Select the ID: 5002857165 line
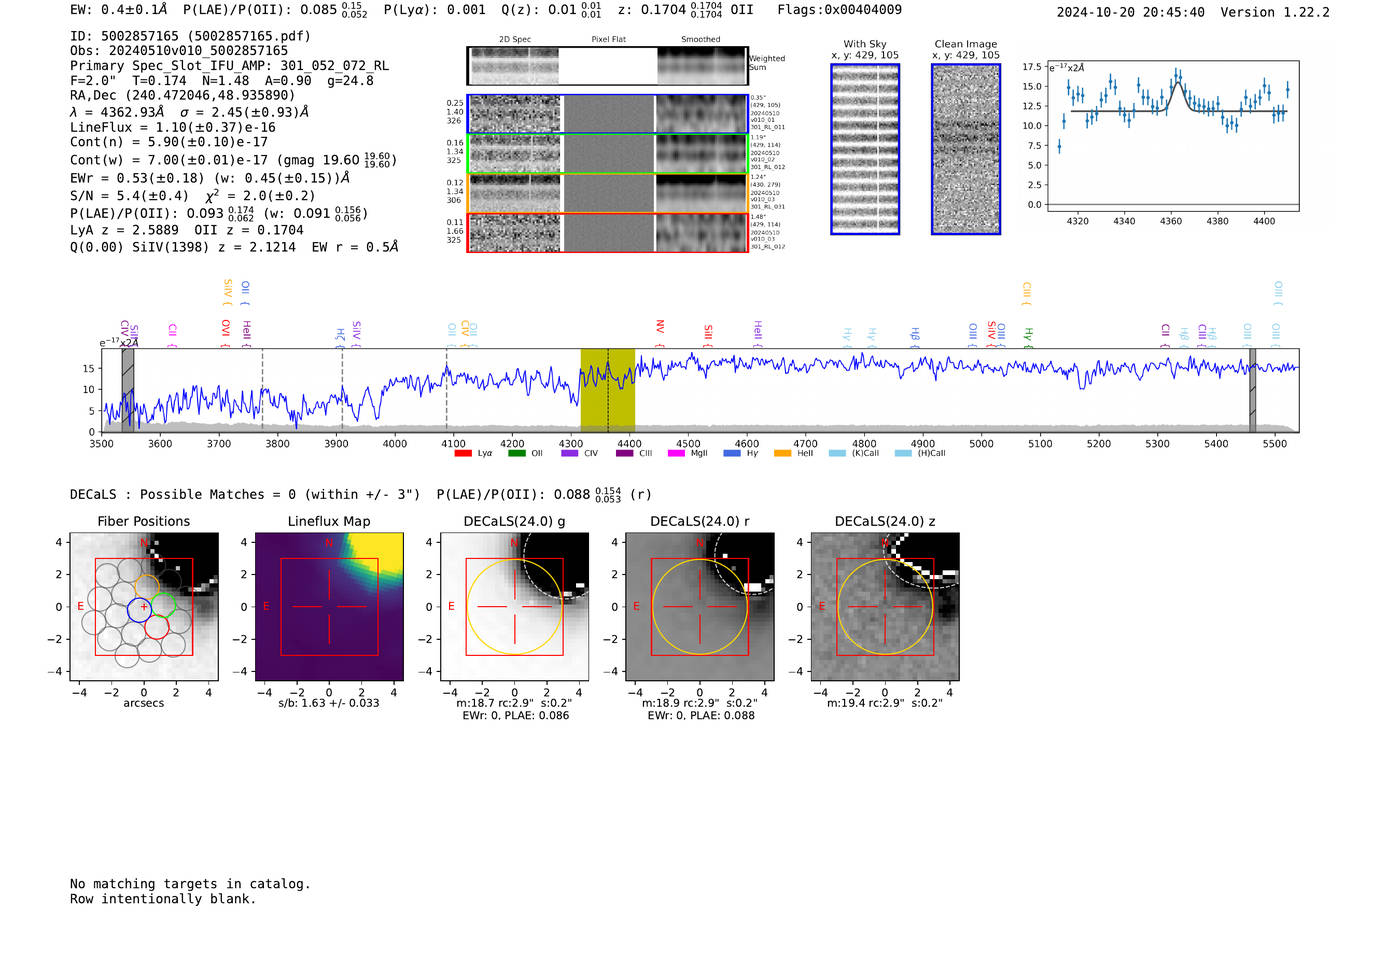This screenshot has height=953, width=1400. click(x=190, y=36)
